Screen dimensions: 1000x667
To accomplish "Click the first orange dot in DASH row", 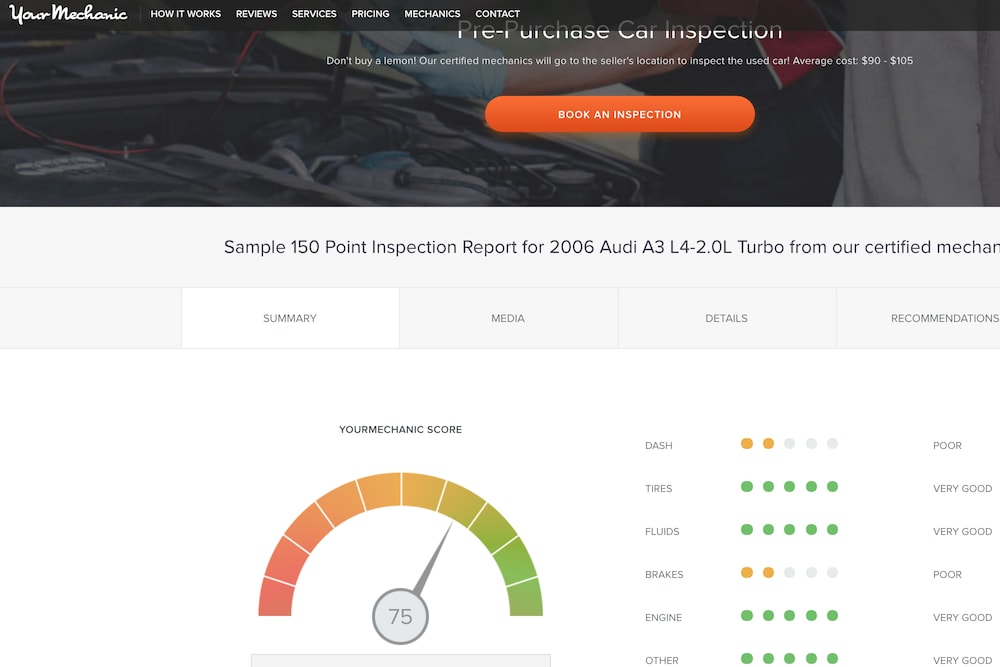I will click(x=747, y=444).
